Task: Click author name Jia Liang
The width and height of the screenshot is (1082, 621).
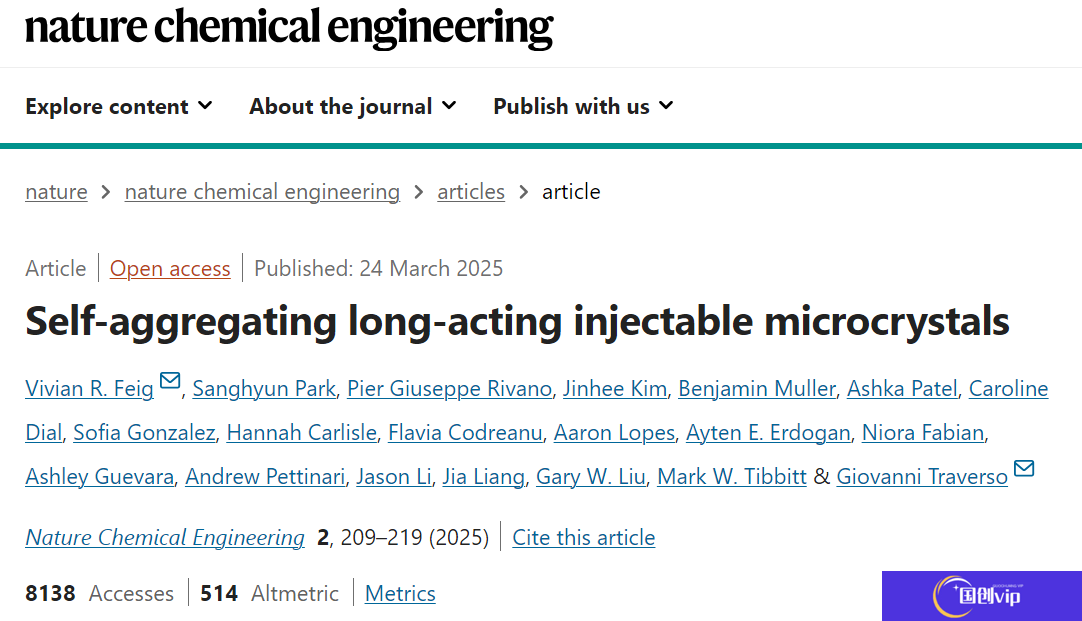Action: tap(484, 477)
